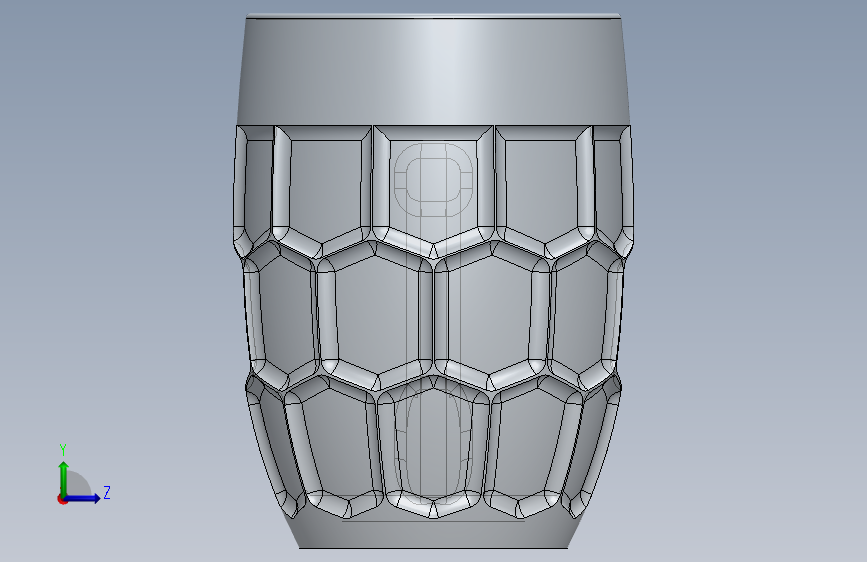
Task: Click the blue Z axis arrow of triad
Action: point(83,498)
